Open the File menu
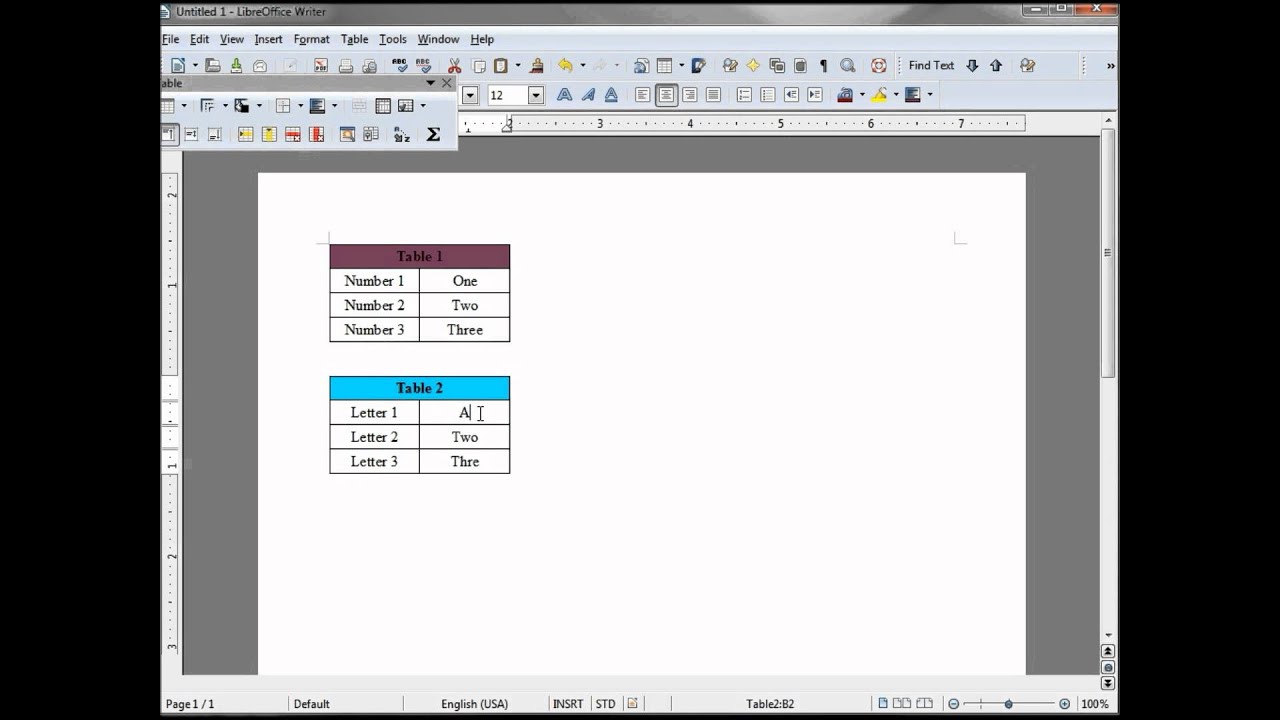Viewport: 1280px width, 720px height. (171, 39)
